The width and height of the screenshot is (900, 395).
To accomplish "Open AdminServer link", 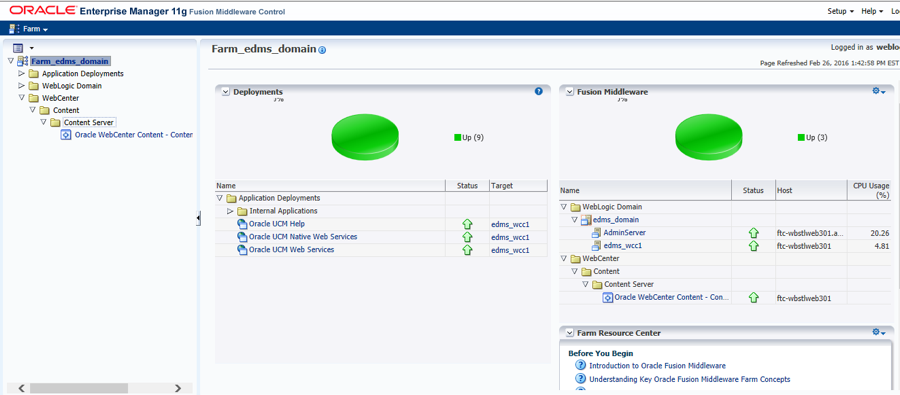I will 624,233.
